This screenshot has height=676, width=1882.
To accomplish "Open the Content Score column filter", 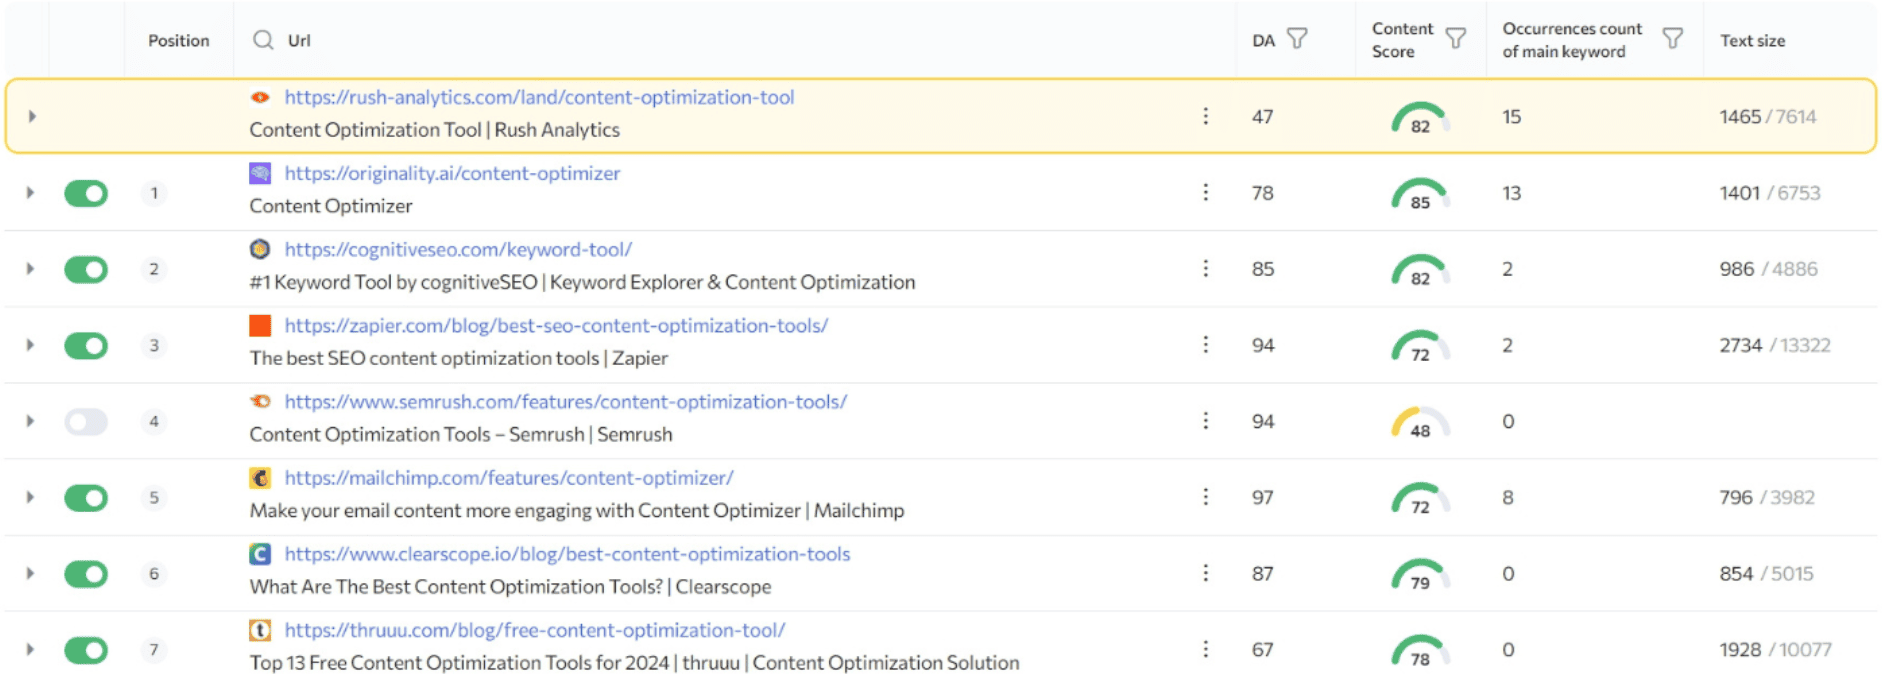I will (1456, 39).
